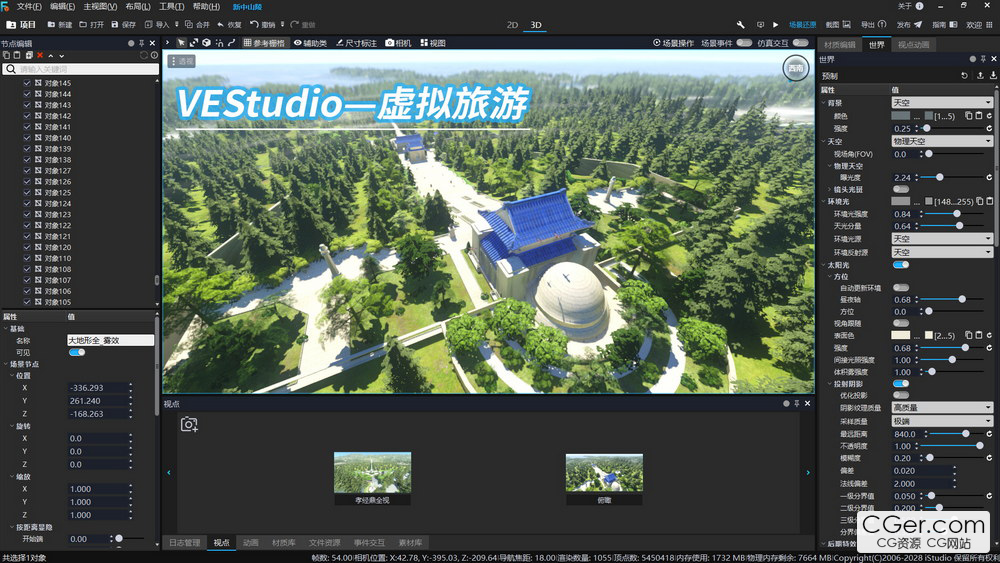Click the 导出 export button

873,25
